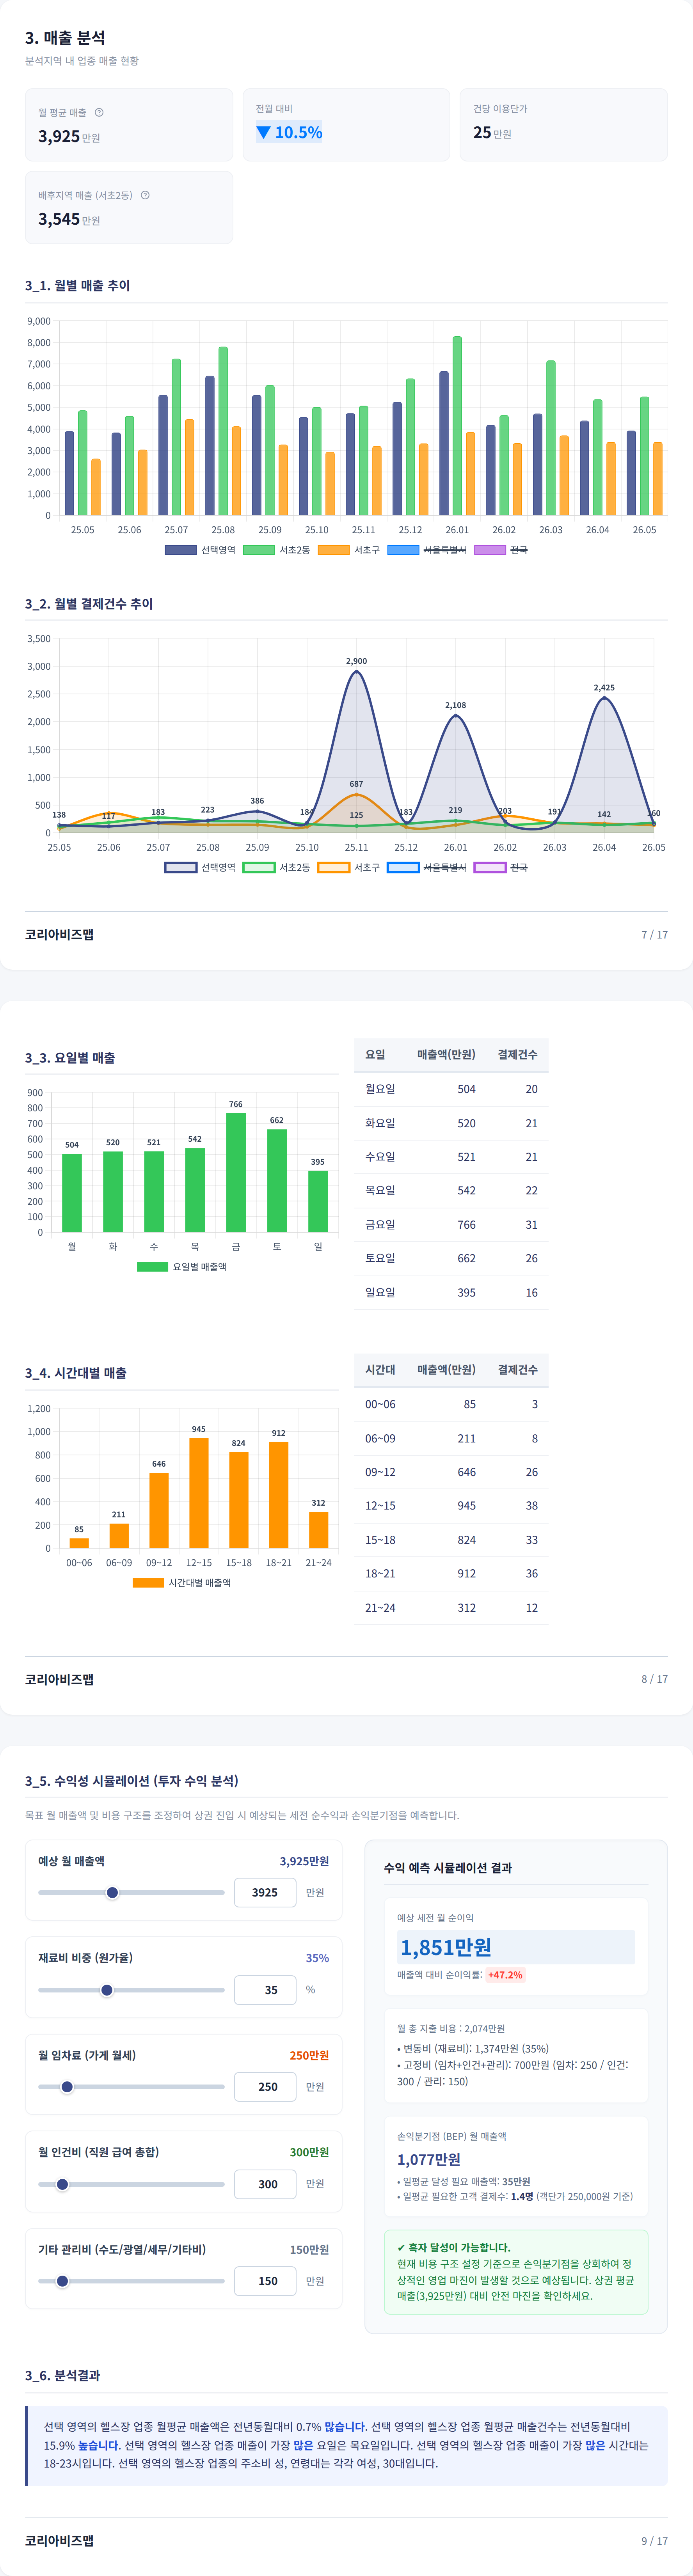693x2576 pixels.
Task: Select the 06~09 row in time-slot table
Action: [451, 1438]
